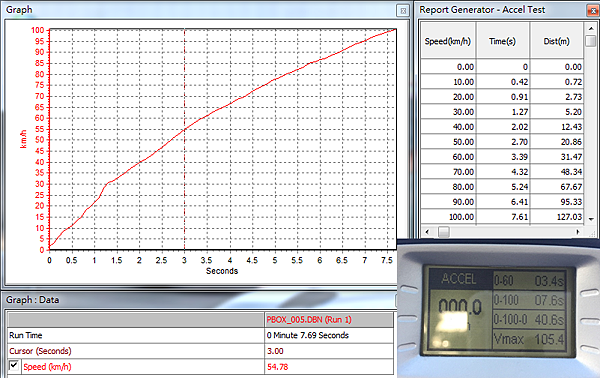Viewport: 600px width, 378px height.
Task: Select the Time(s) column header
Action: click(x=502, y=41)
